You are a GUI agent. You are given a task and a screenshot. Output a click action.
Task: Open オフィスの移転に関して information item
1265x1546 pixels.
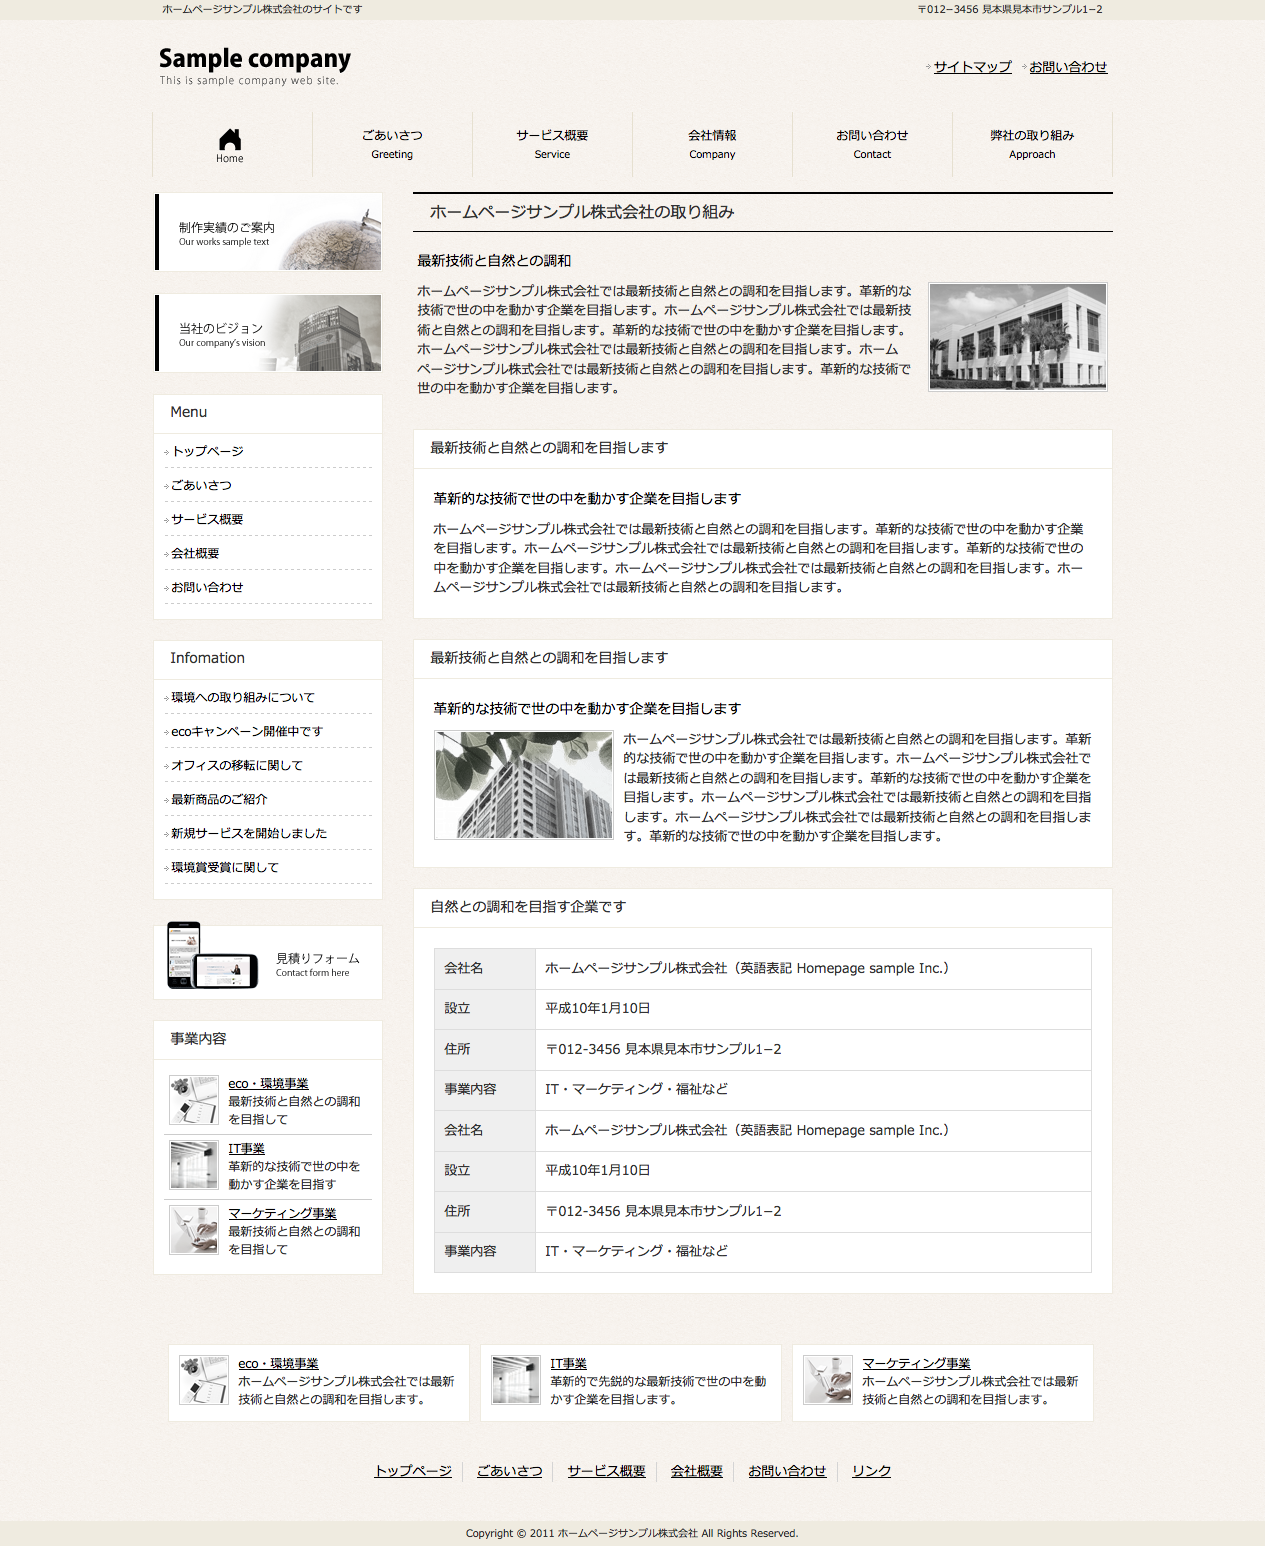tap(237, 765)
